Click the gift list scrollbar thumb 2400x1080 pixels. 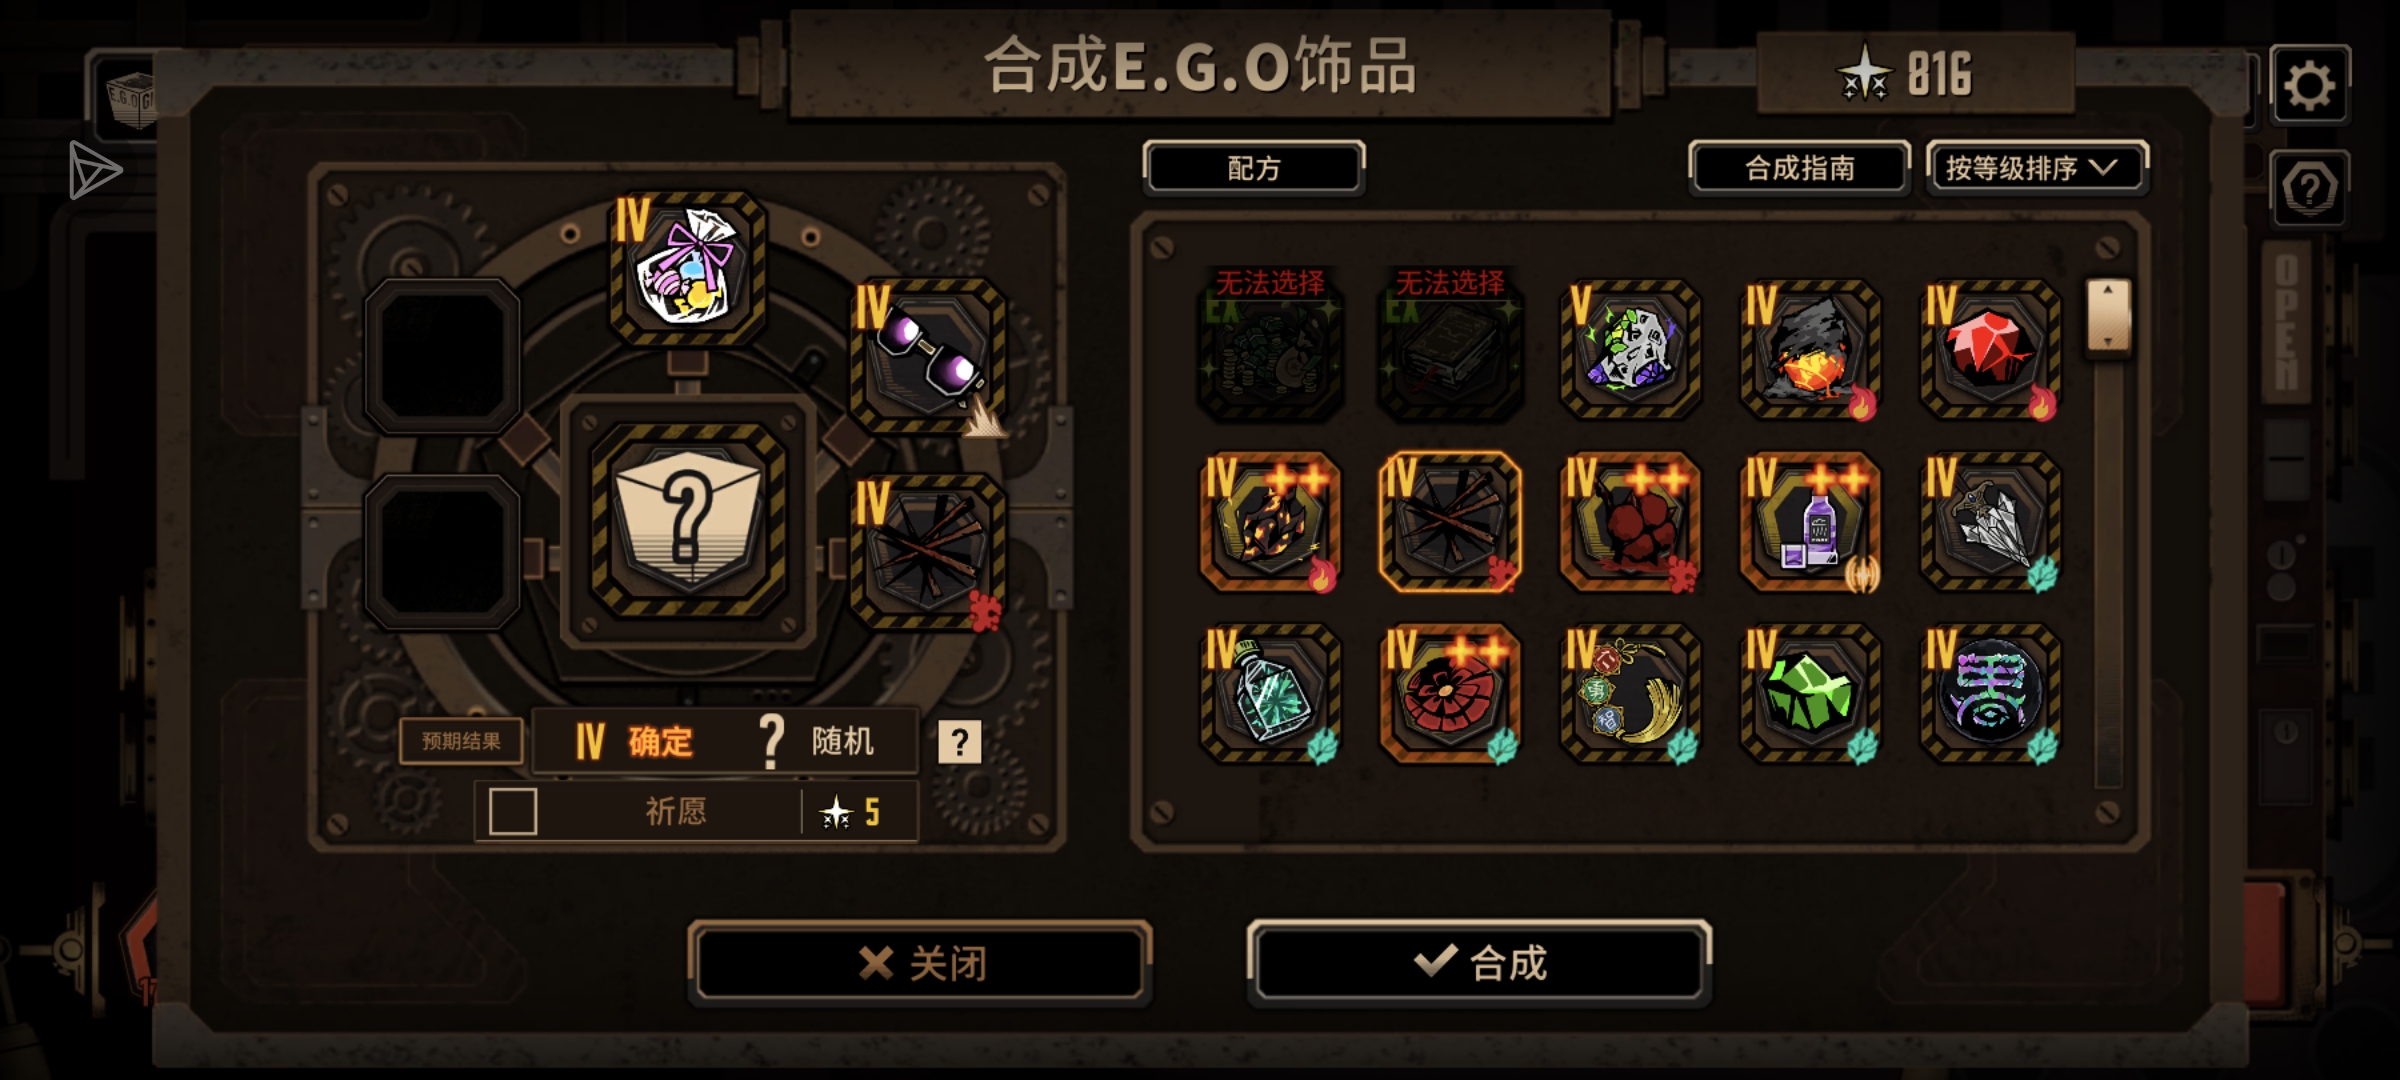pyautogui.click(x=2108, y=315)
